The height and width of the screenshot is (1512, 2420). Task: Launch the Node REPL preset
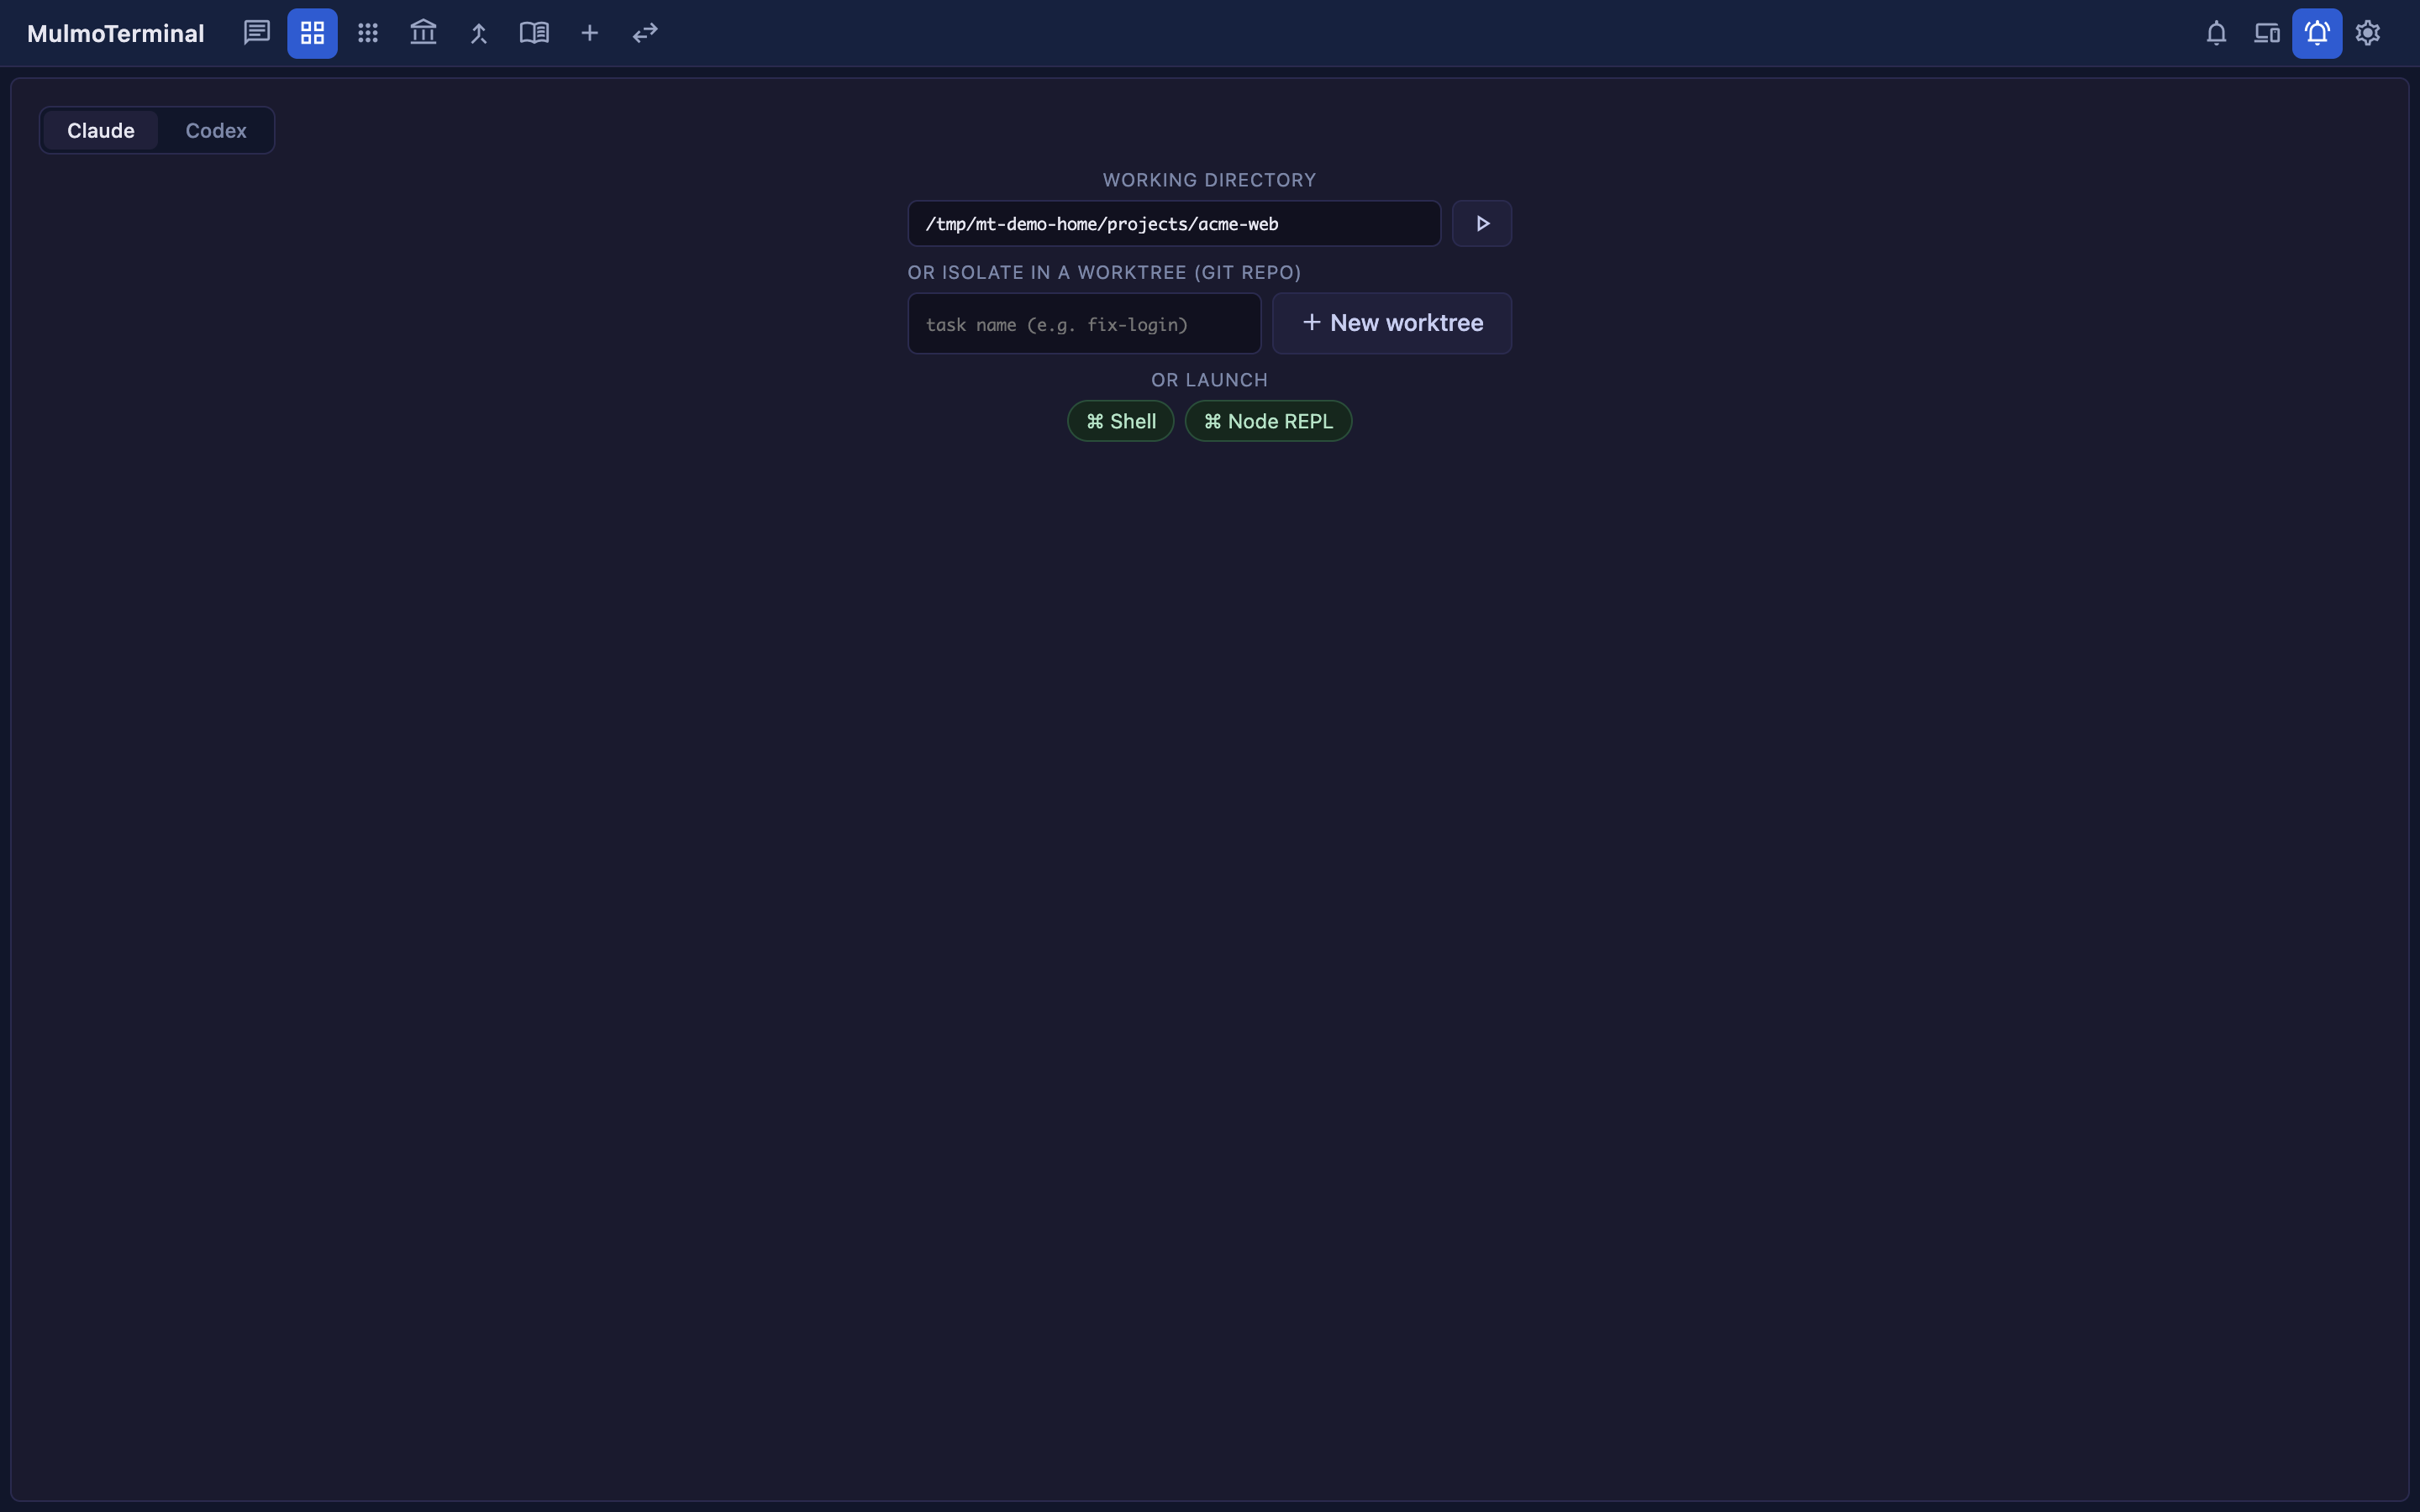(1268, 421)
